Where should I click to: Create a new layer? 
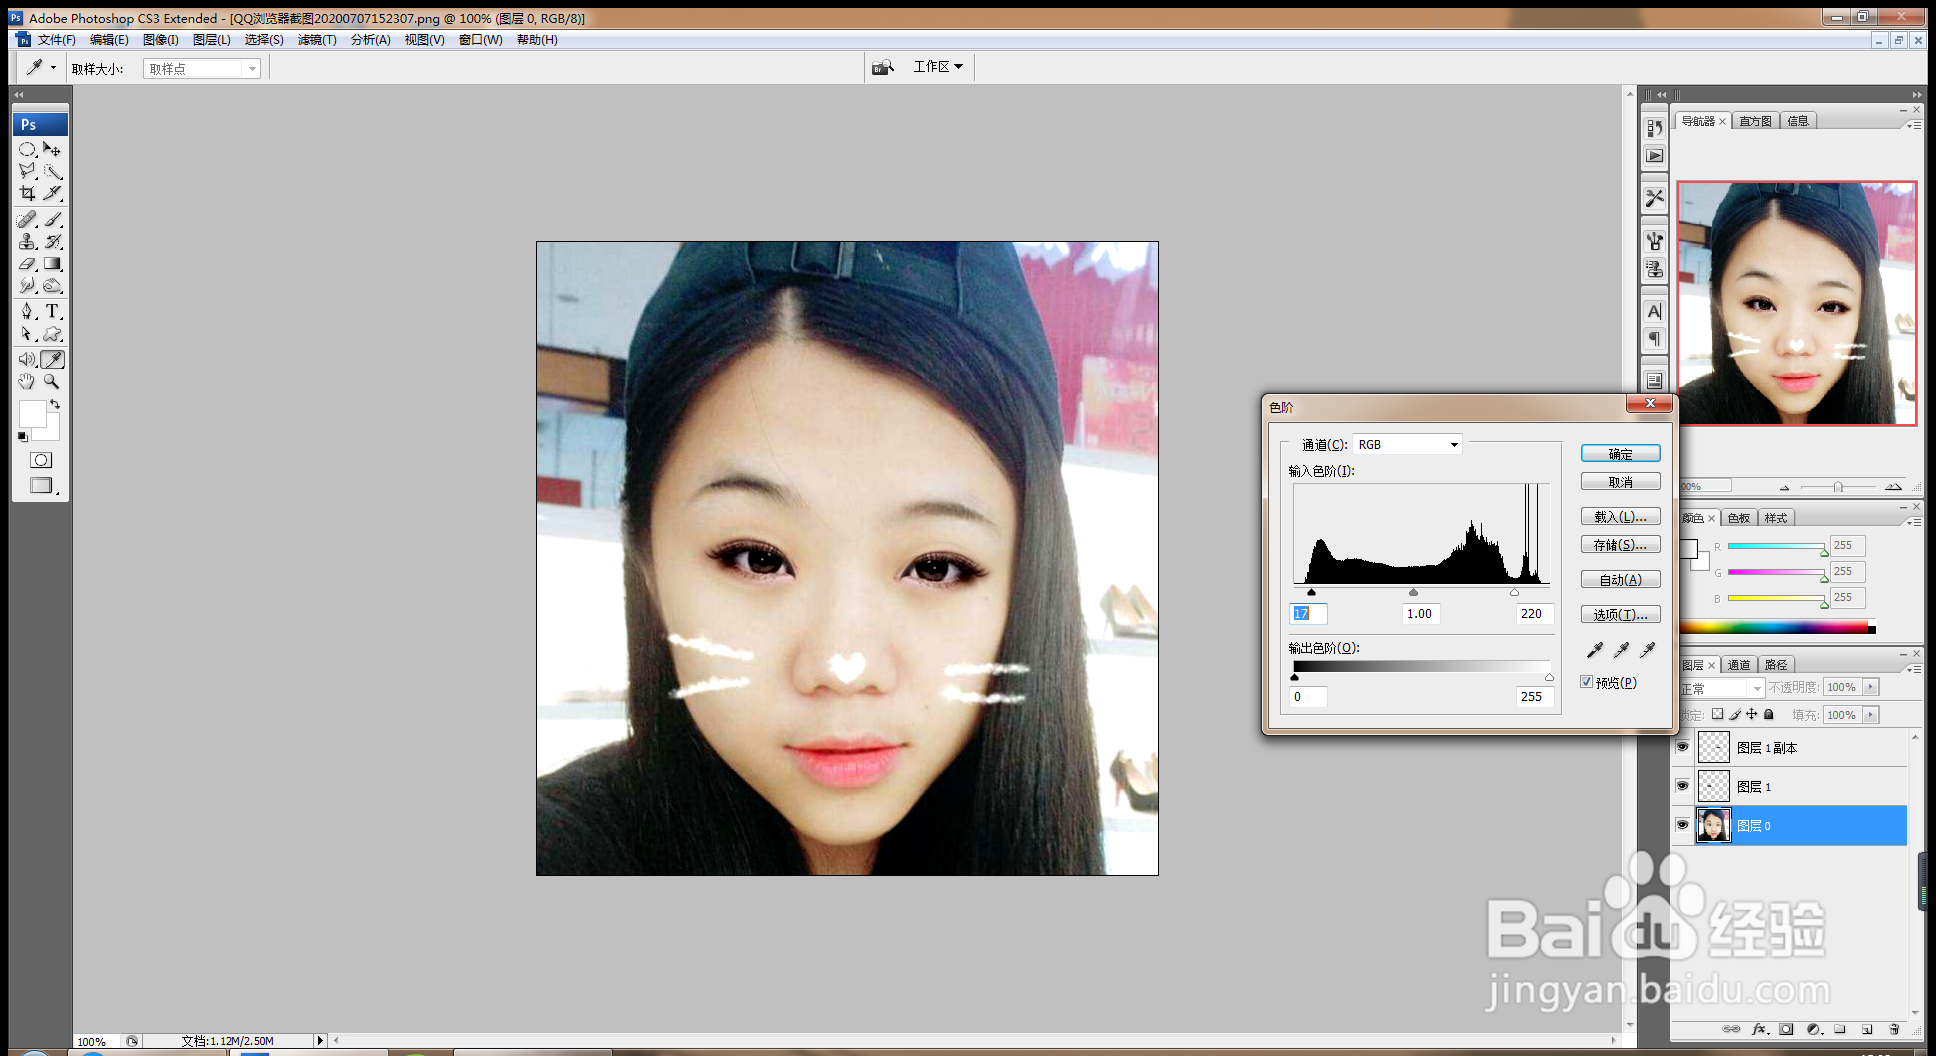click(1867, 1029)
